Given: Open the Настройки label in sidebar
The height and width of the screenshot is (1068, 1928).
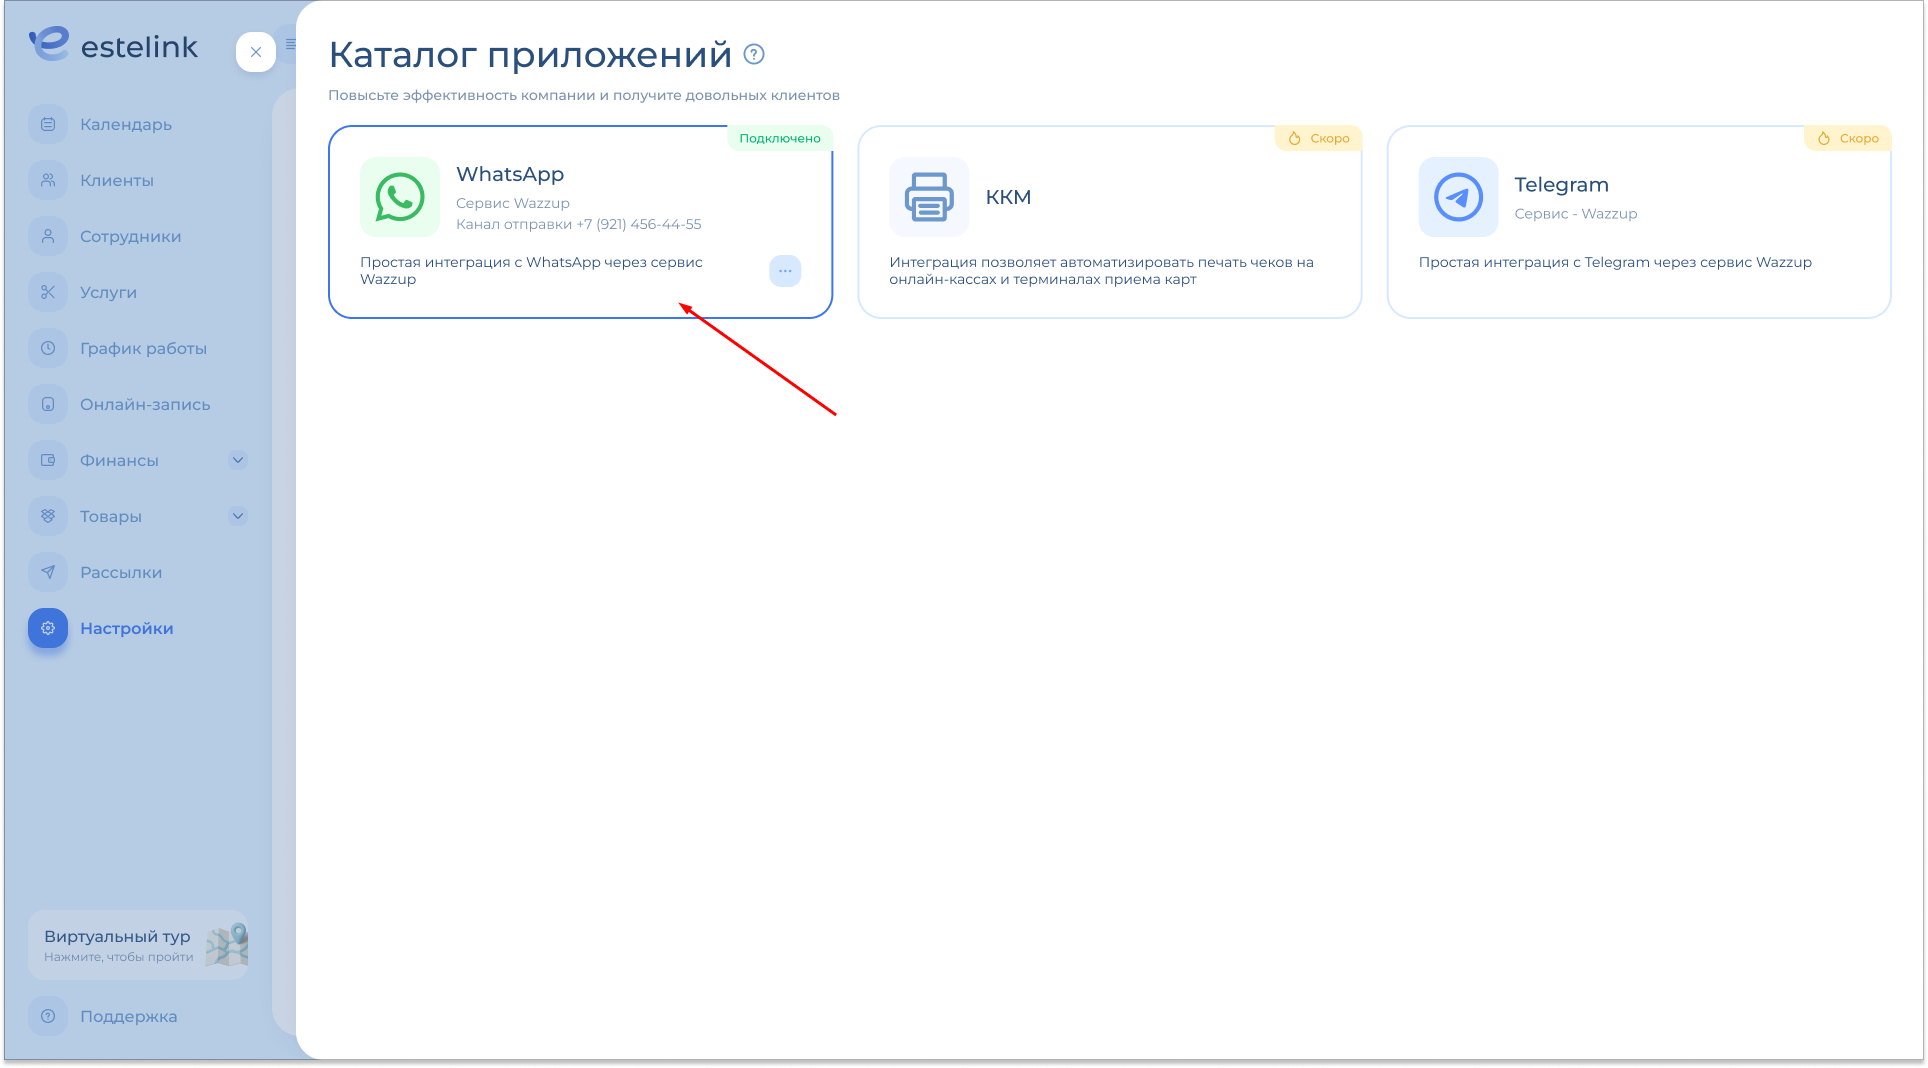Looking at the screenshot, I should [x=127, y=628].
